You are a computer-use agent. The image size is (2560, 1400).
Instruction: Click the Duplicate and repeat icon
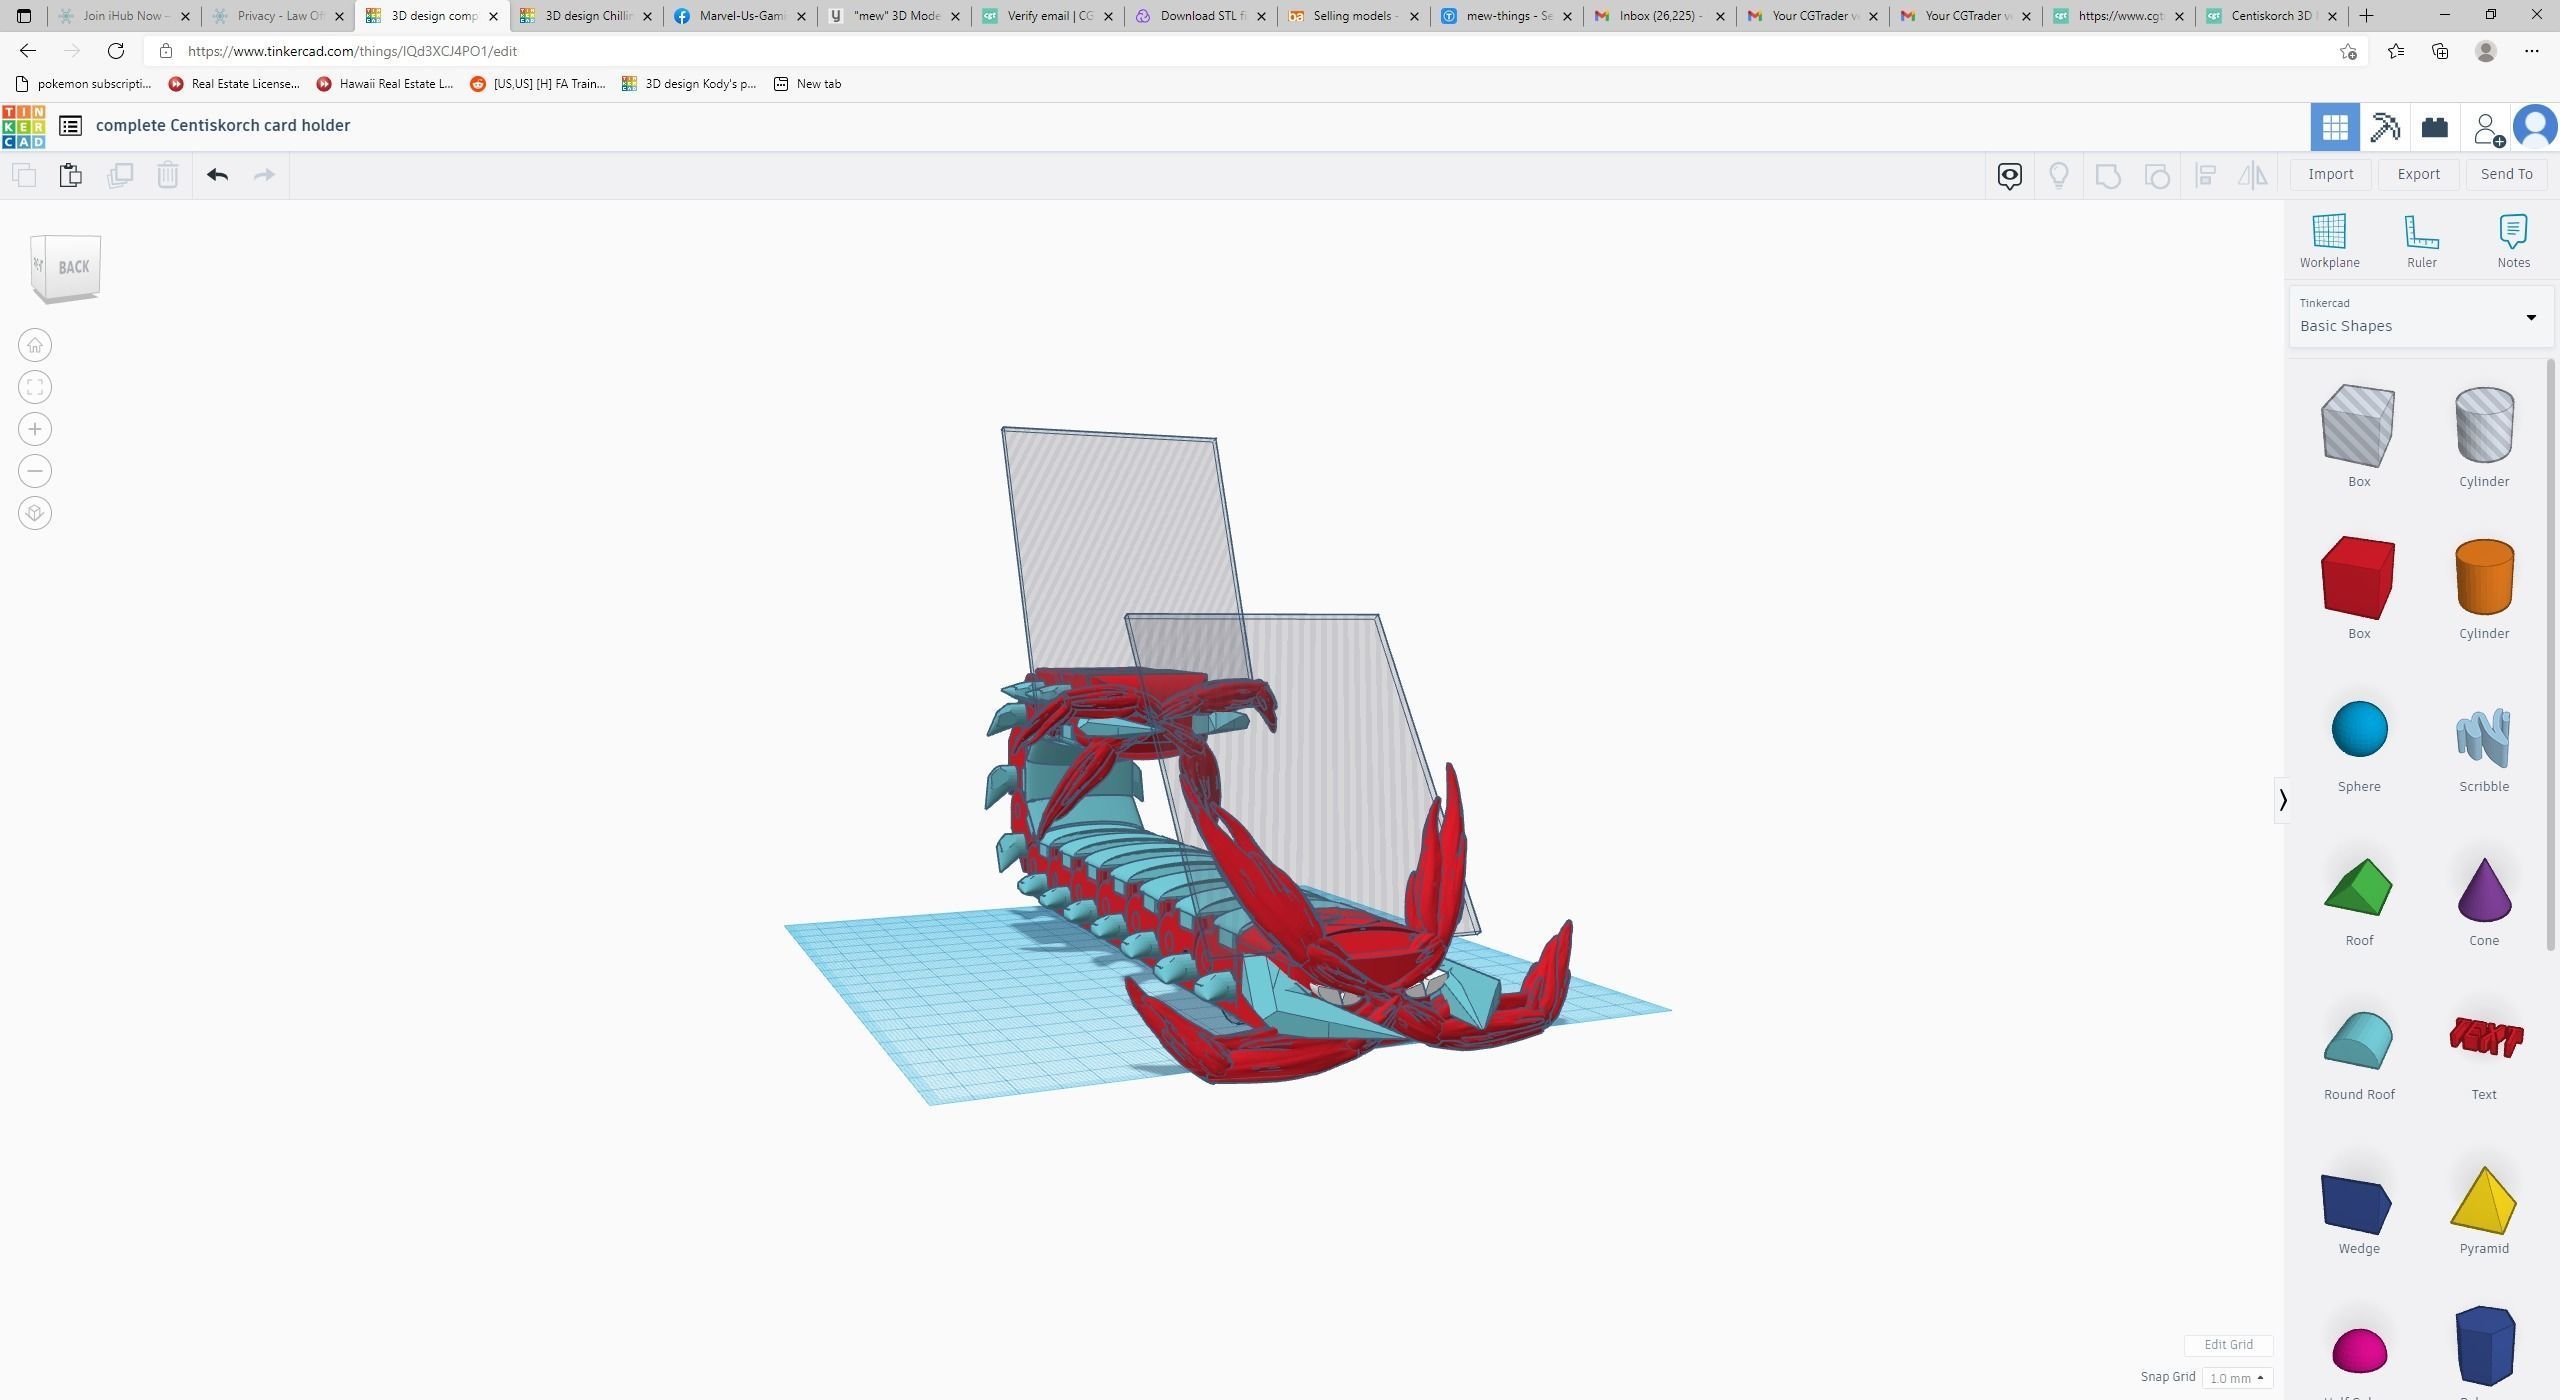pos(120,176)
